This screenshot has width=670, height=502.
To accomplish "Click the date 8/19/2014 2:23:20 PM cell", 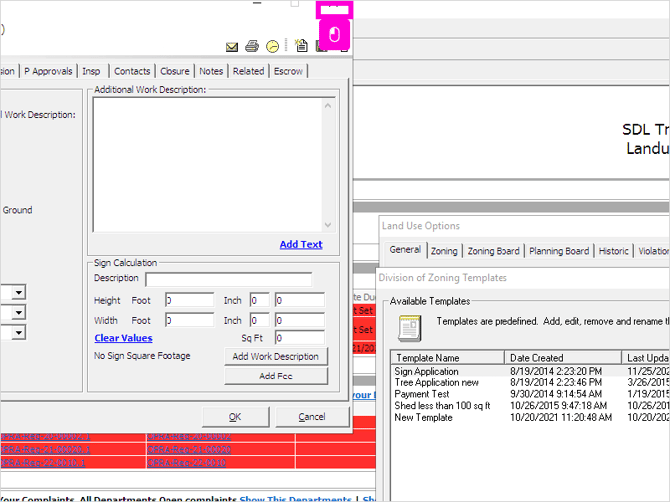I will pyautogui.click(x=556, y=371).
